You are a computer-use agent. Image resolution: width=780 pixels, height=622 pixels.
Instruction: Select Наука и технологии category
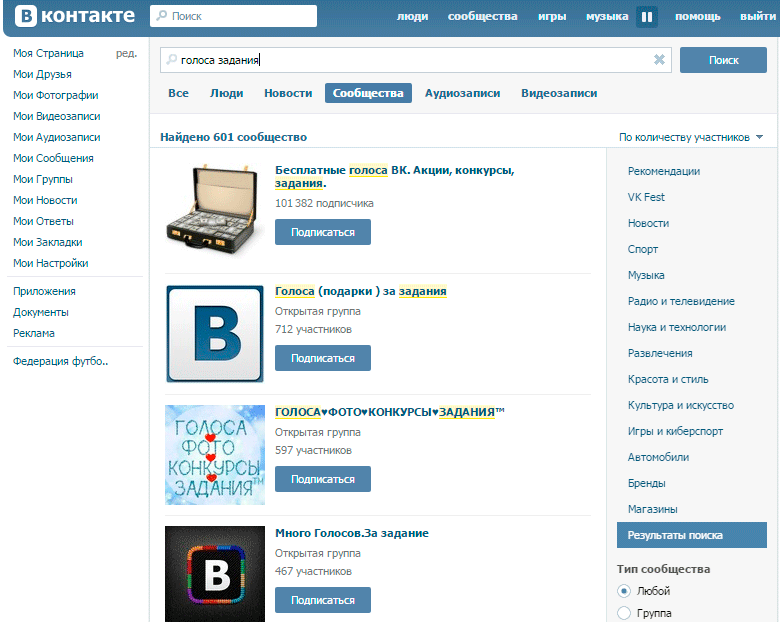[677, 327]
